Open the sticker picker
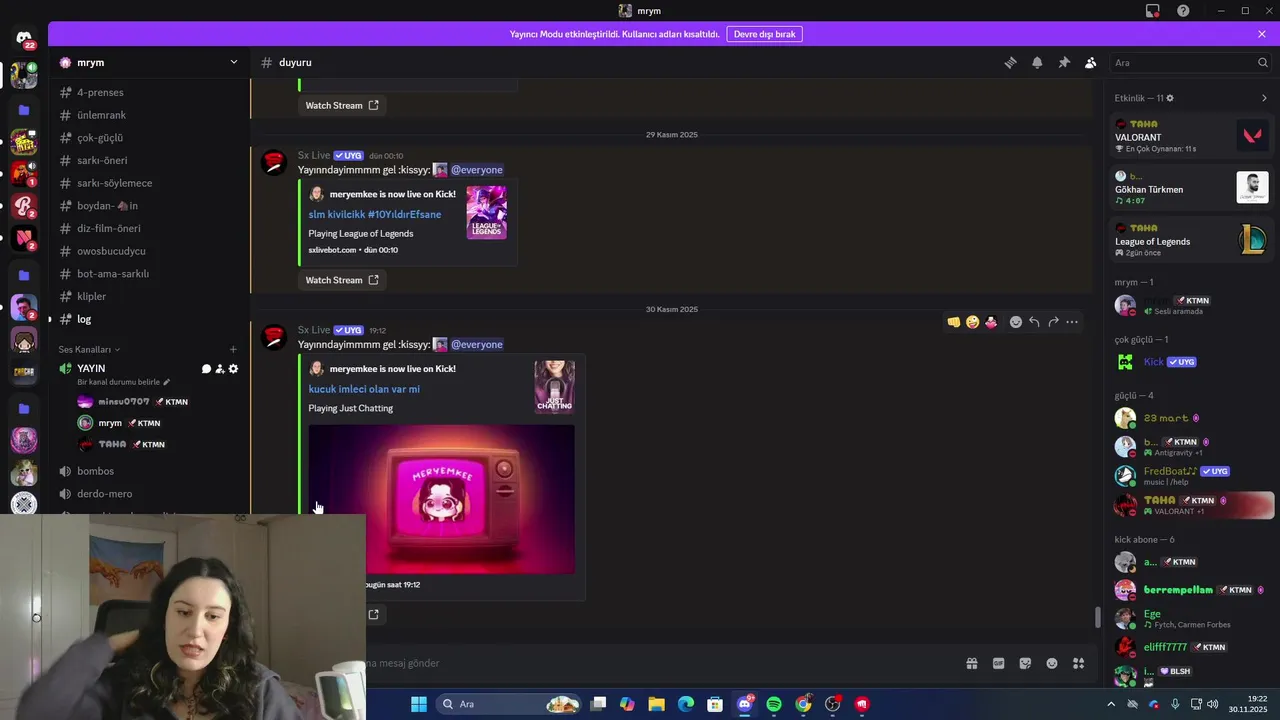1280x720 pixels. (1025, 663)
